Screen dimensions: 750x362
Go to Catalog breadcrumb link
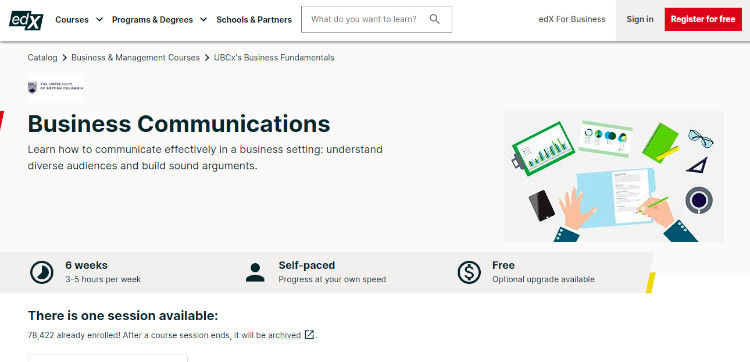[42, 58]
